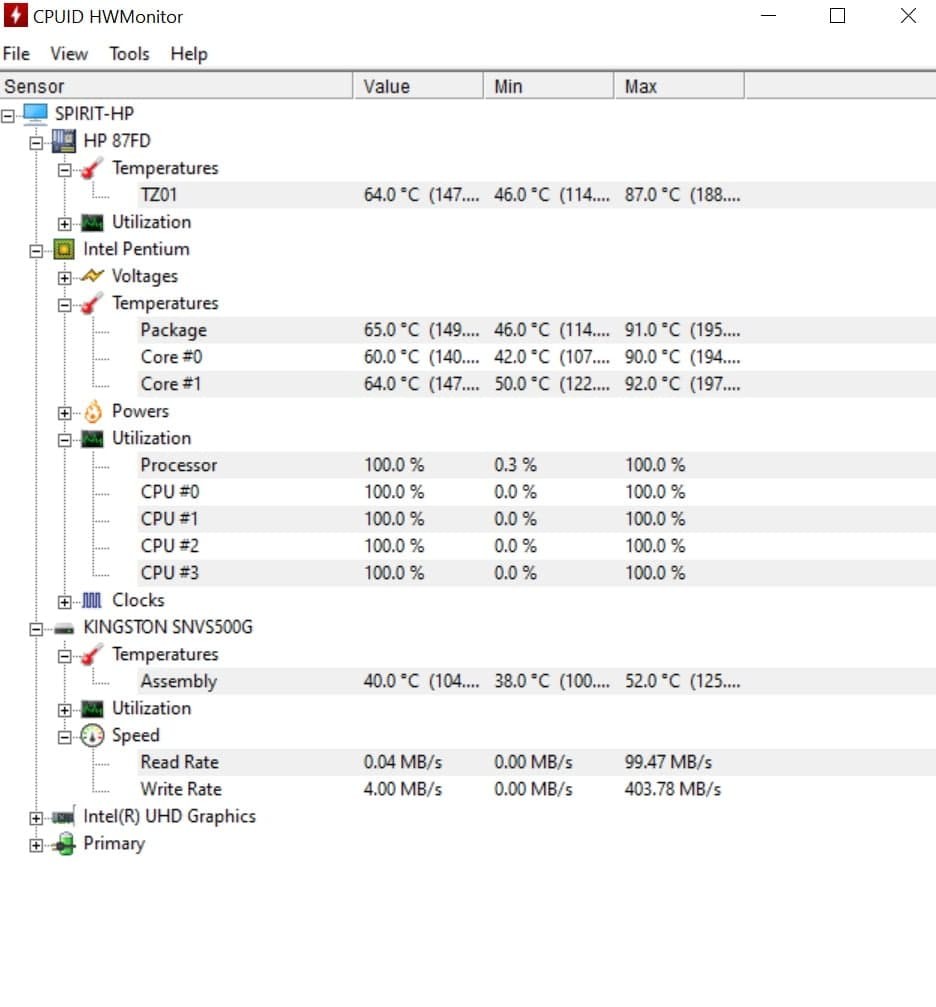This screenshot has width=936, height=1007.
Task: Collapse the HP 87FD node
Action: [36, 143]
